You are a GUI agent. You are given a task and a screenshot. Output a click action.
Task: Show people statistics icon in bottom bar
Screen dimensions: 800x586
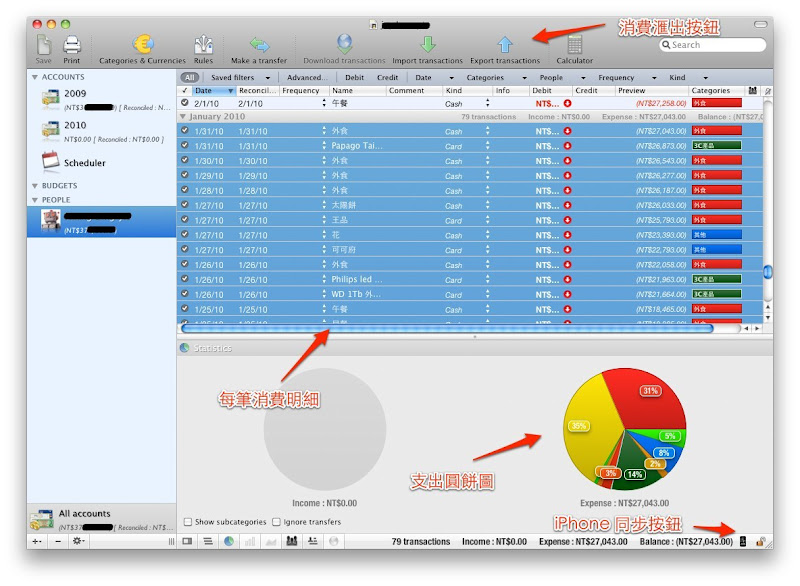[x=292, y=541]
